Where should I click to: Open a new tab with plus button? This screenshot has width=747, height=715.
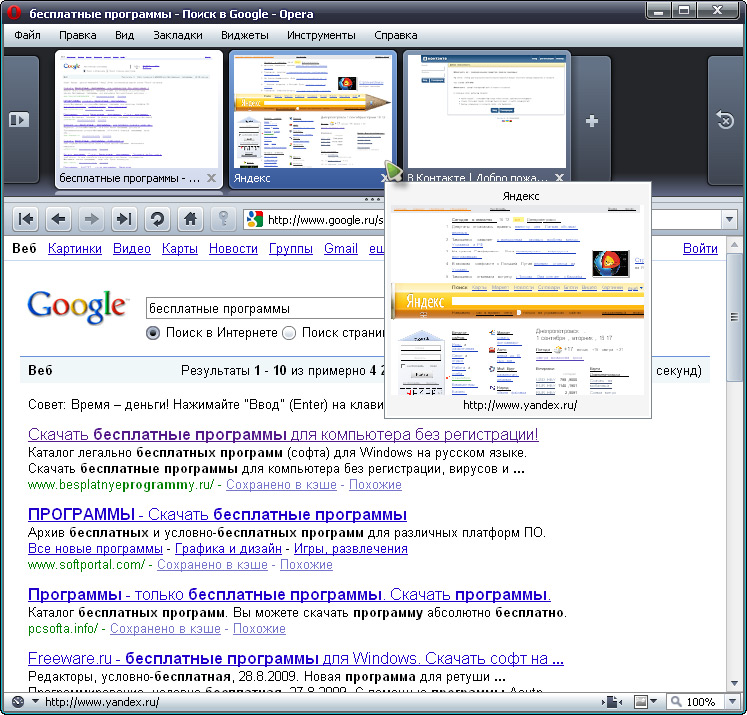[592, 121]
